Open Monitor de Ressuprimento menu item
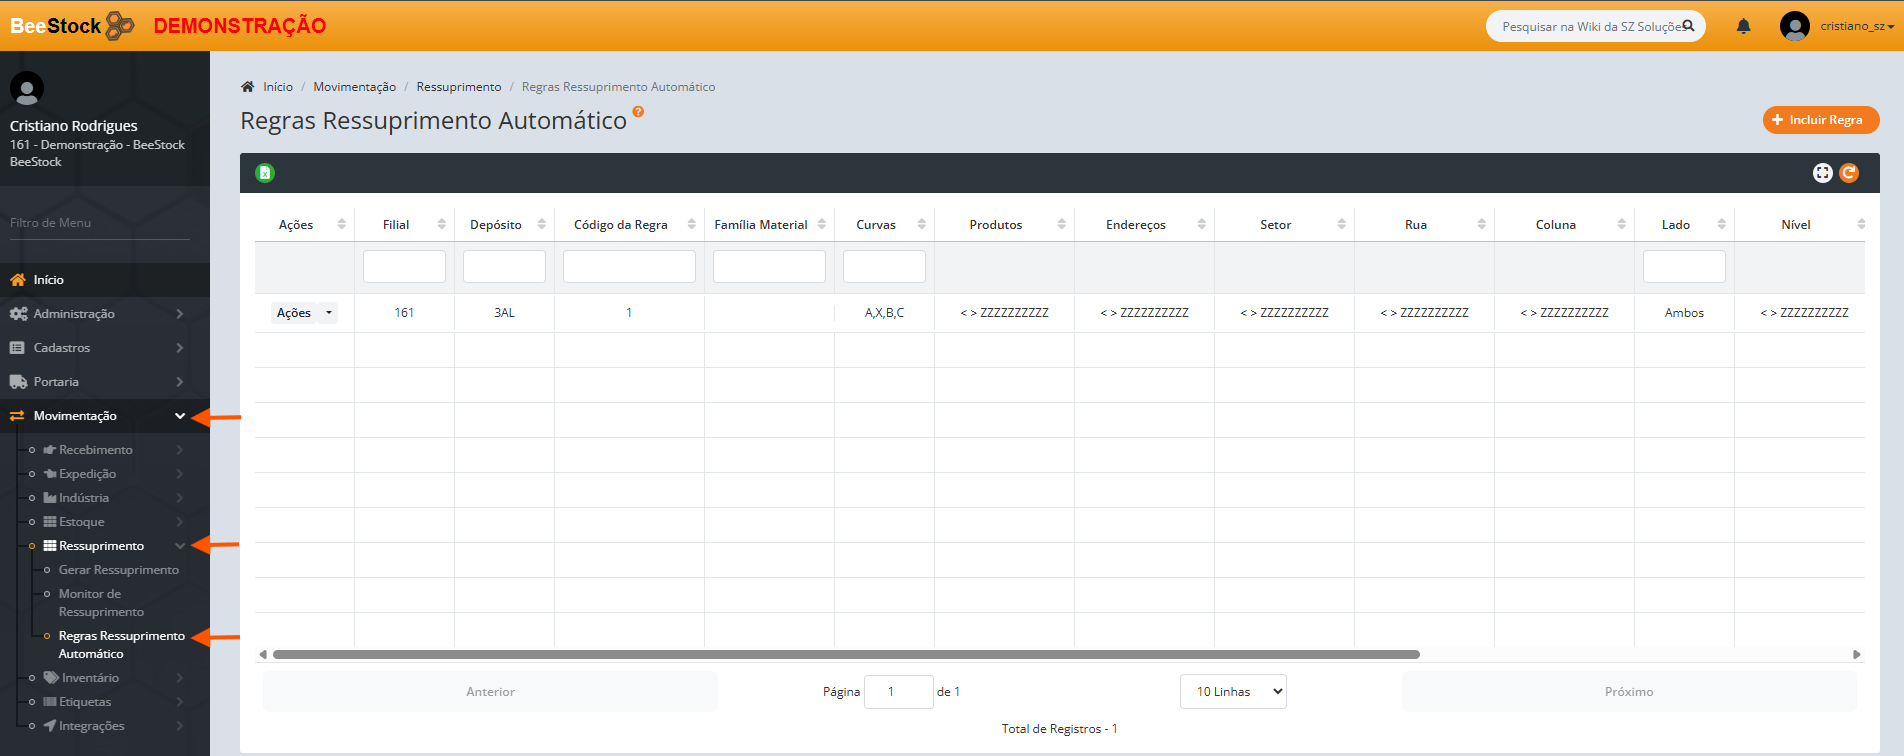 (x=101, y=603)
